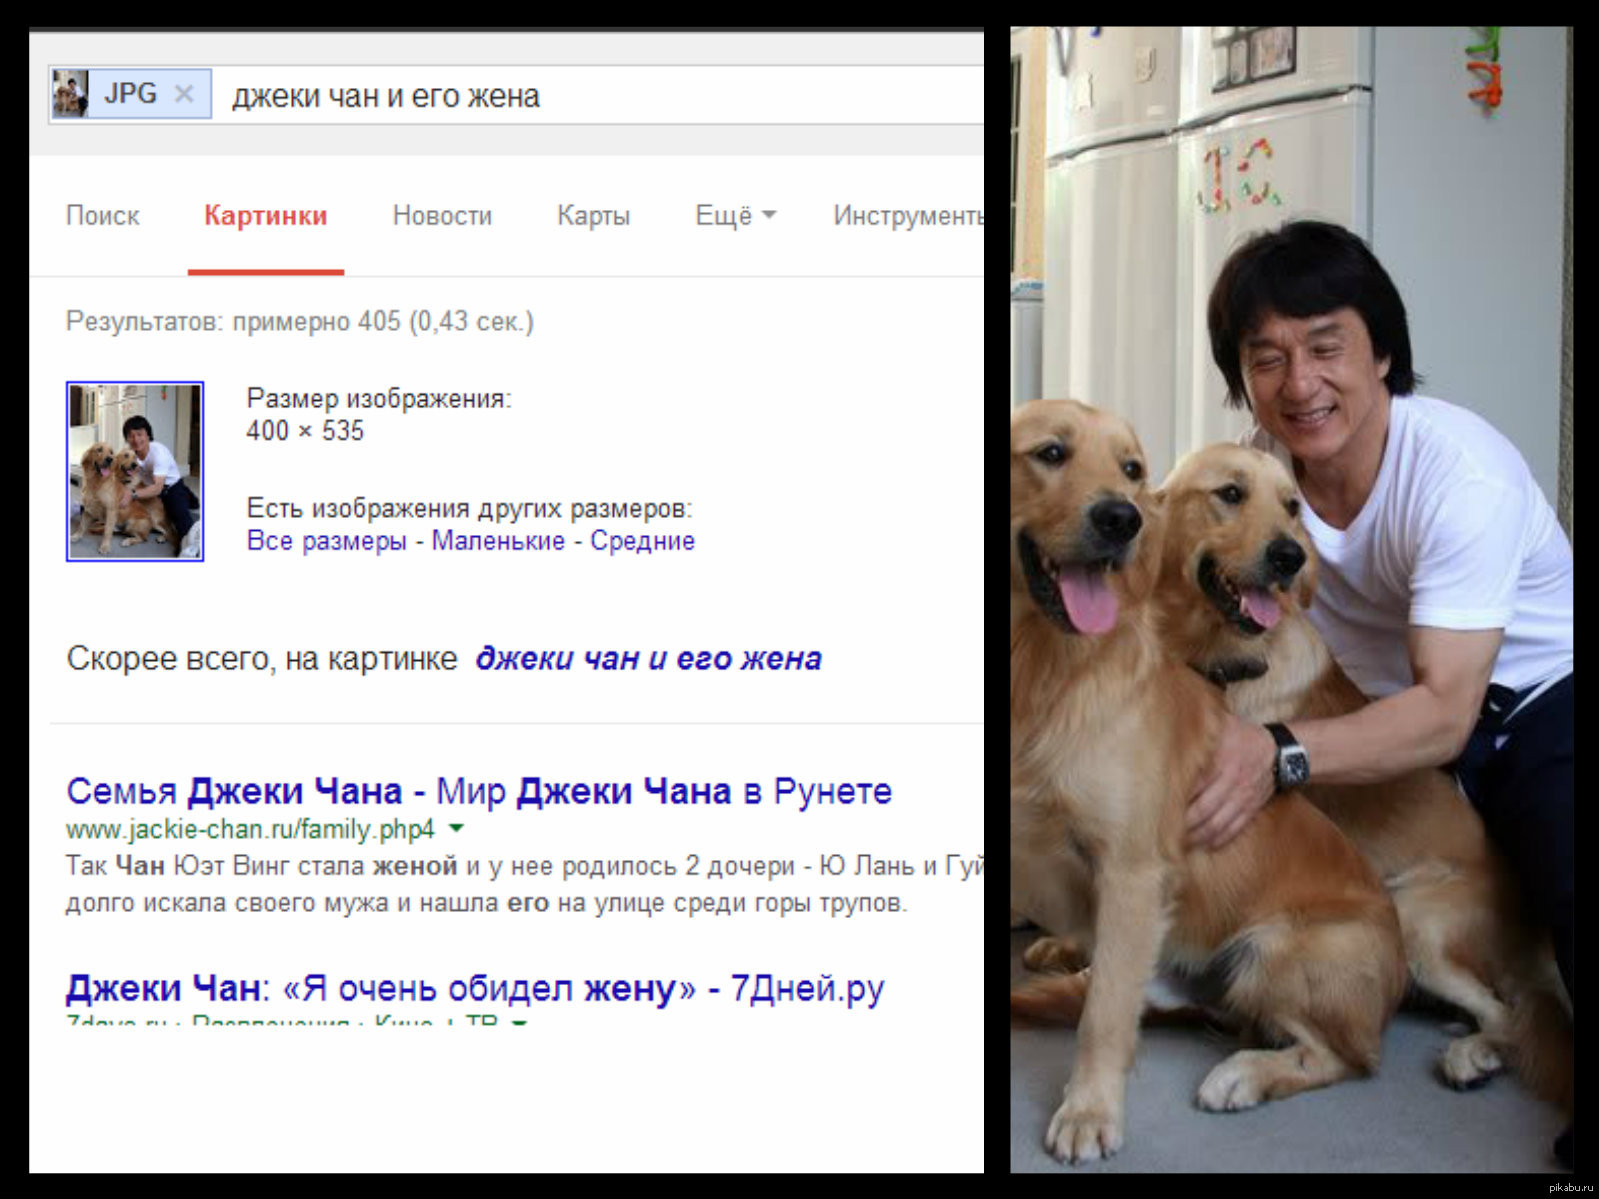Open the 'Все размеры' link
This screenshot has width=1599, height=1199.
326,541
